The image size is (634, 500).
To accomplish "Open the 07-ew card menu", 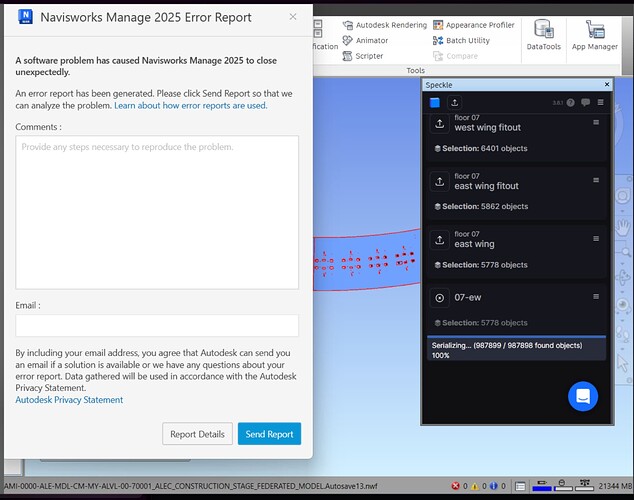I will (x=596, y=297).
